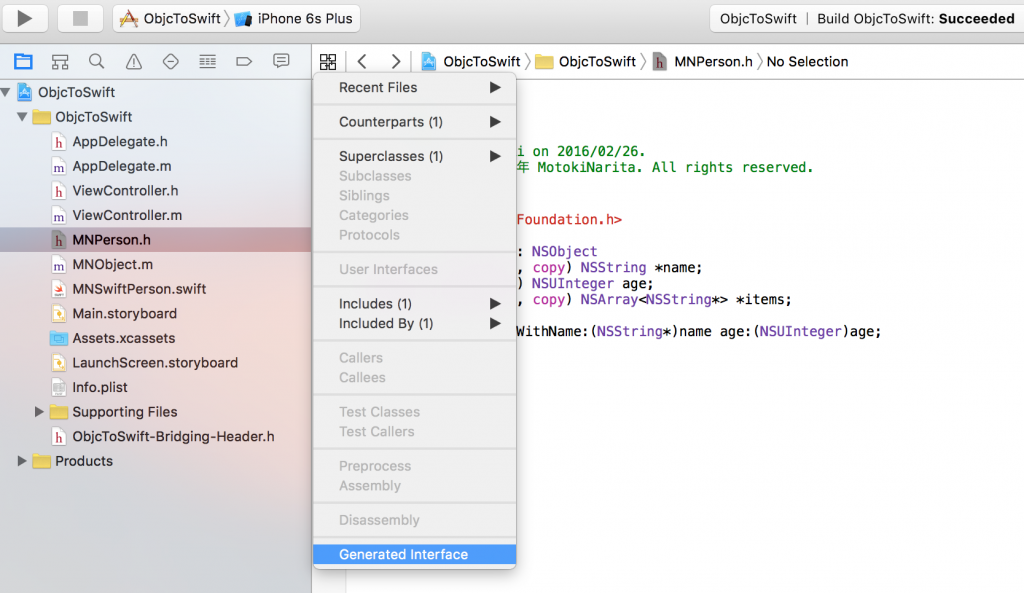Click the related items grid icon
The height and width of the screenshot is (593, 1024).
point(328,61)
